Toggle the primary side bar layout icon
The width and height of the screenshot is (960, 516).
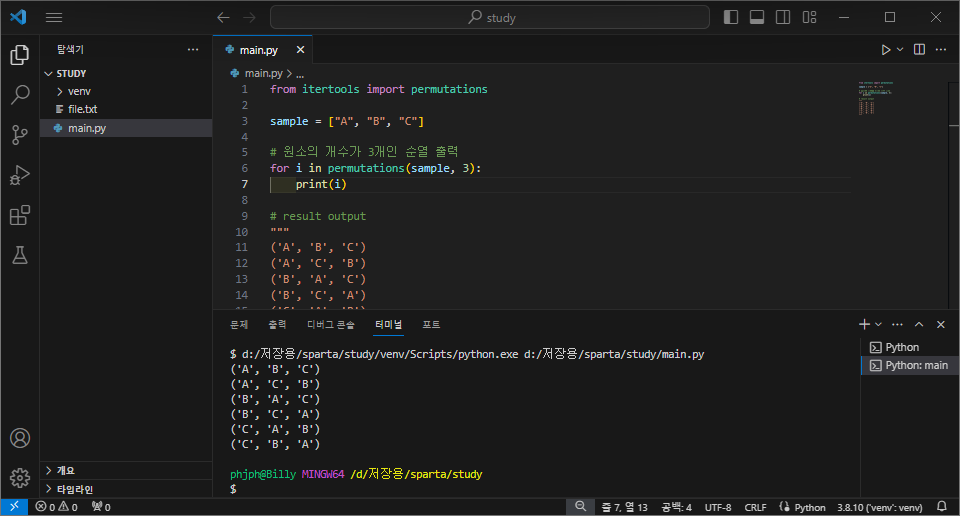(x=730, y=17)
